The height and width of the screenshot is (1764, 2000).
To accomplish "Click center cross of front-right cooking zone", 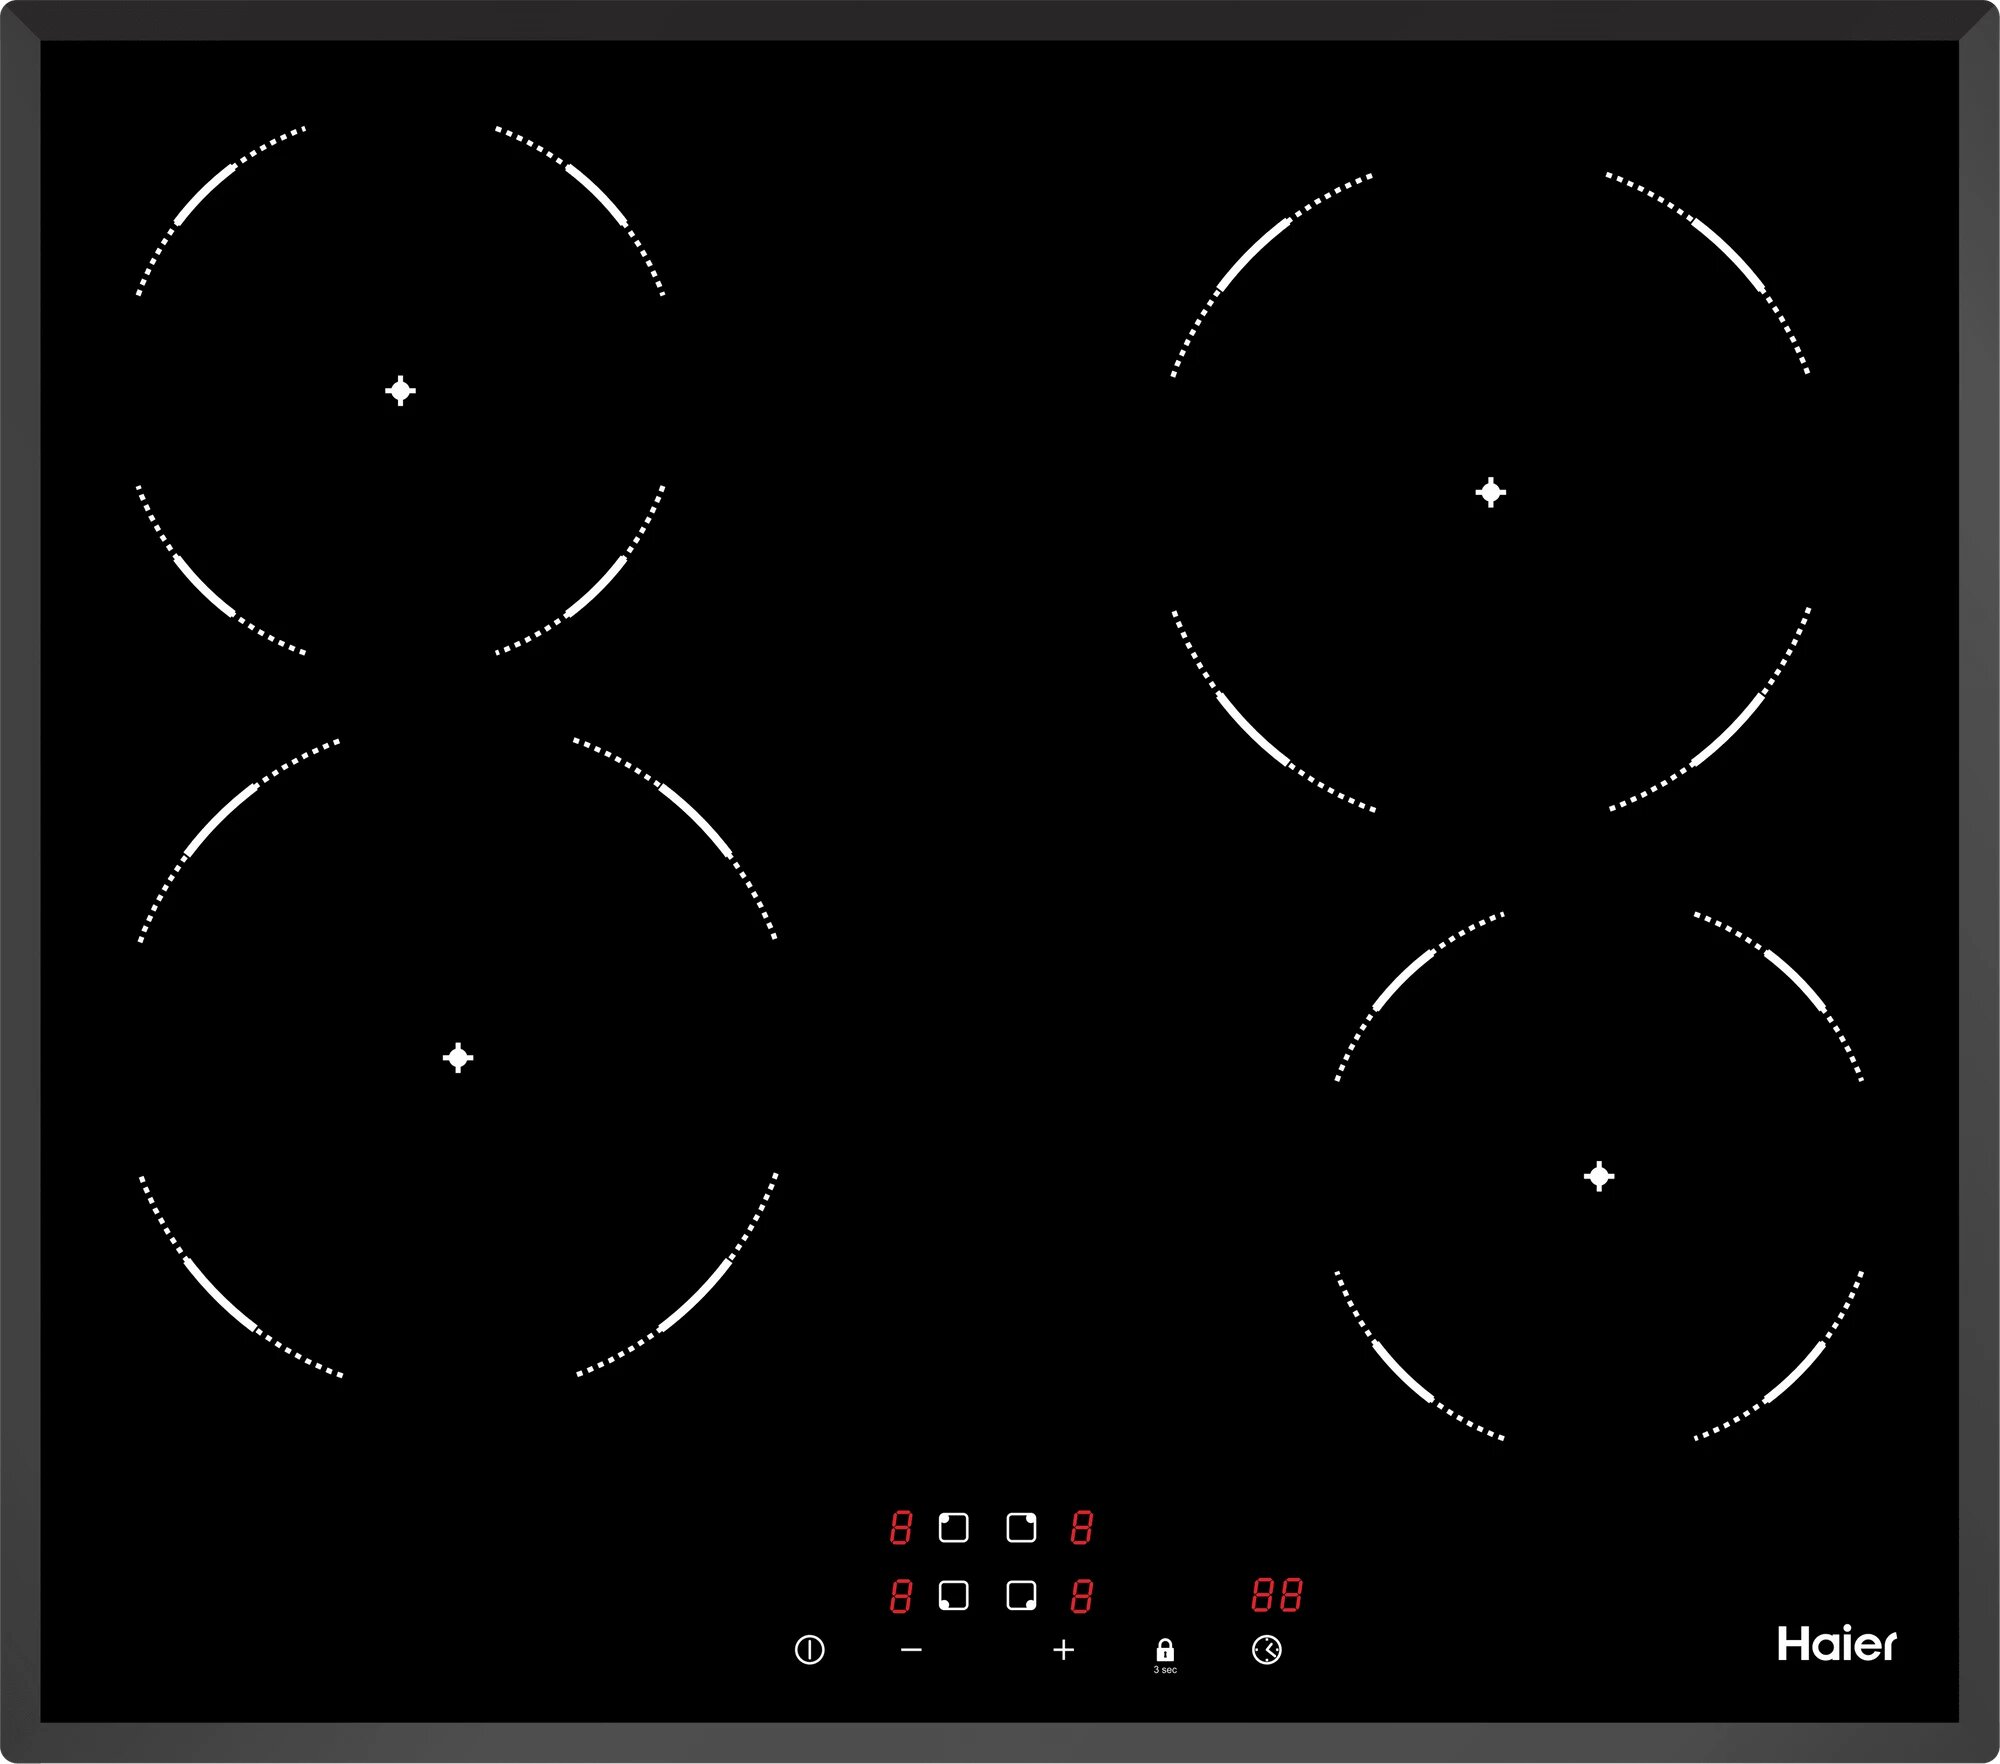I will 1599,1176.
